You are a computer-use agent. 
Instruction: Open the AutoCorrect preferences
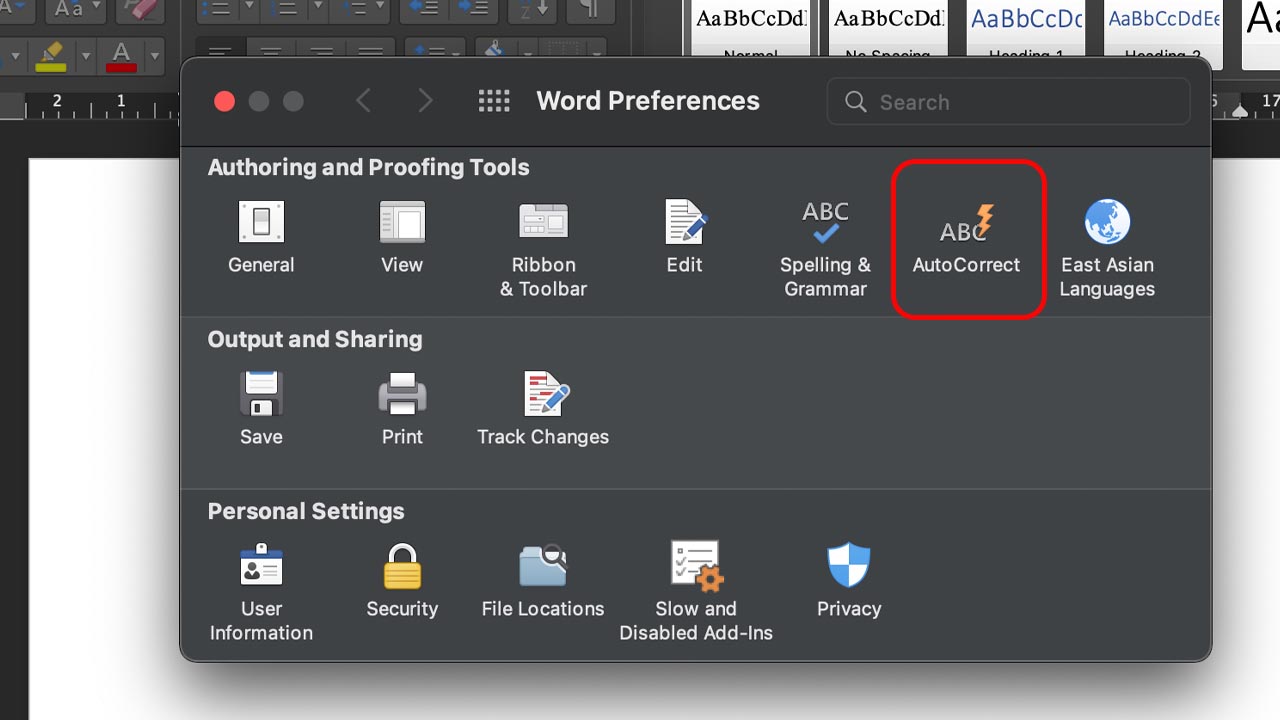(x=967, y=238)
